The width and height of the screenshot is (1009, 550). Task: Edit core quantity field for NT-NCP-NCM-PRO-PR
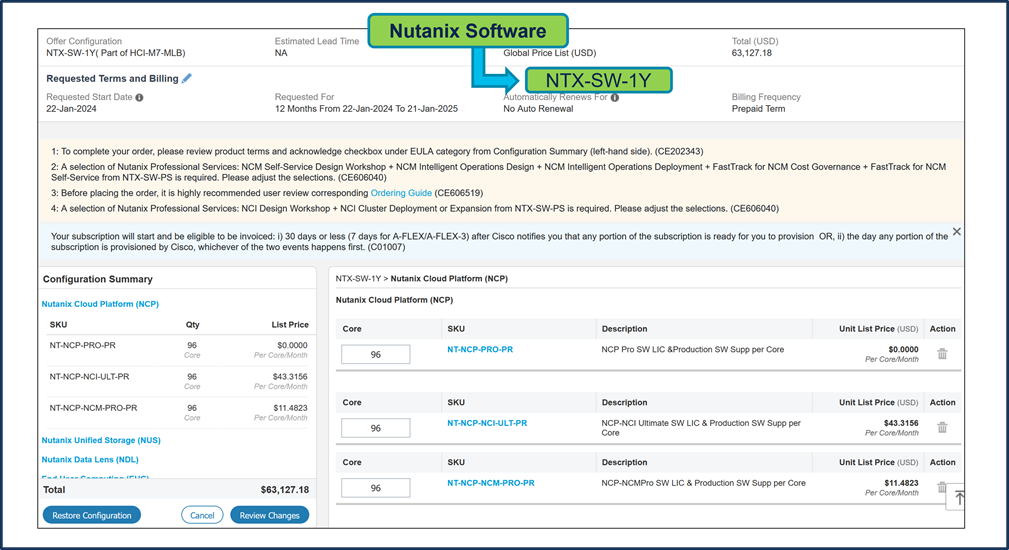pos(376,488)
